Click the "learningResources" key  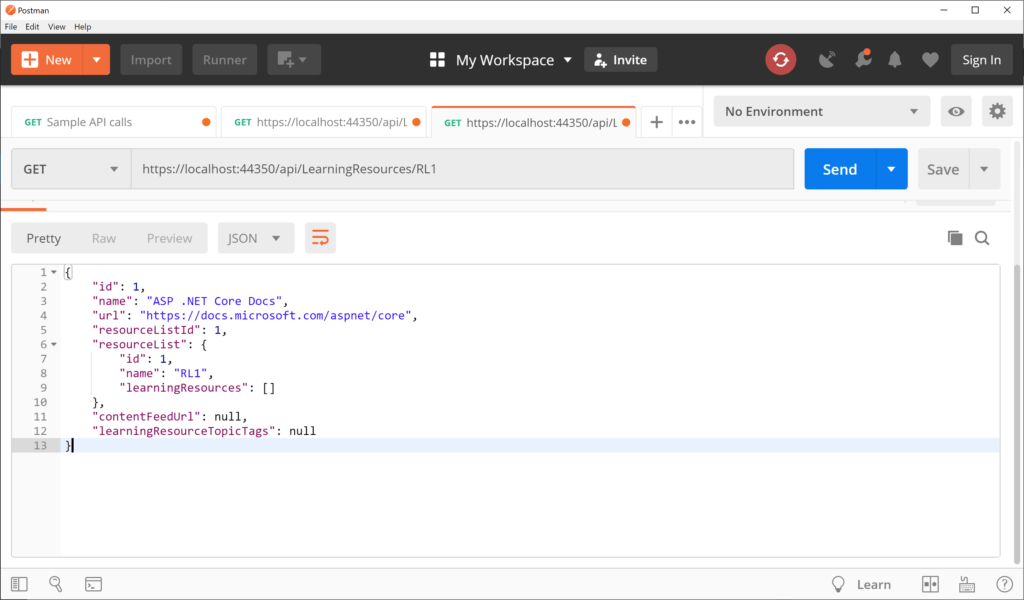[x=184, y=388]
